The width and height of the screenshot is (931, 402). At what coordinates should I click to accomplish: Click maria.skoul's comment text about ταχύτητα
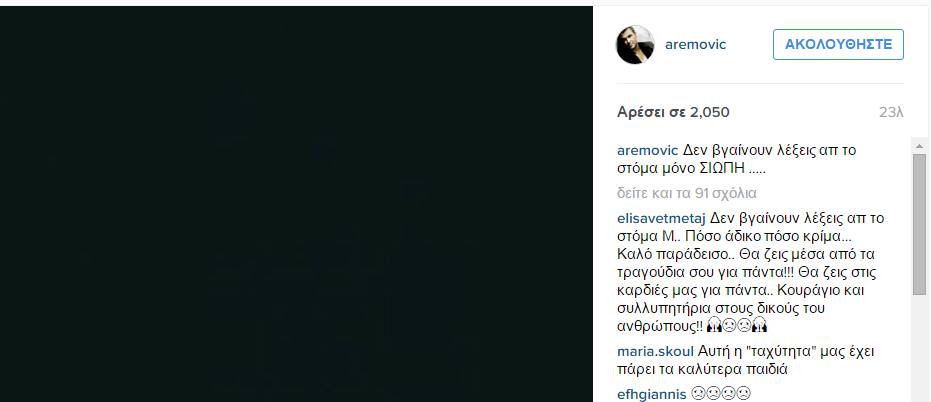coord(746,360)
